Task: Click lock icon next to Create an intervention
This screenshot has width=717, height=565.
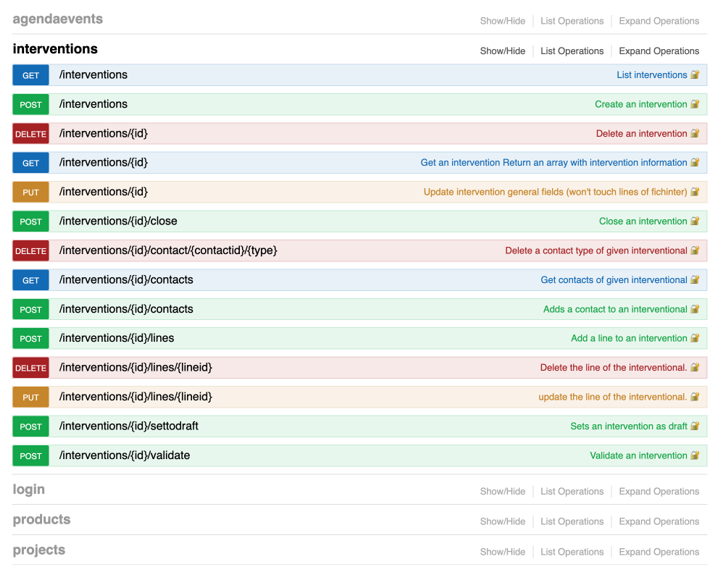Action: [695, 104]
